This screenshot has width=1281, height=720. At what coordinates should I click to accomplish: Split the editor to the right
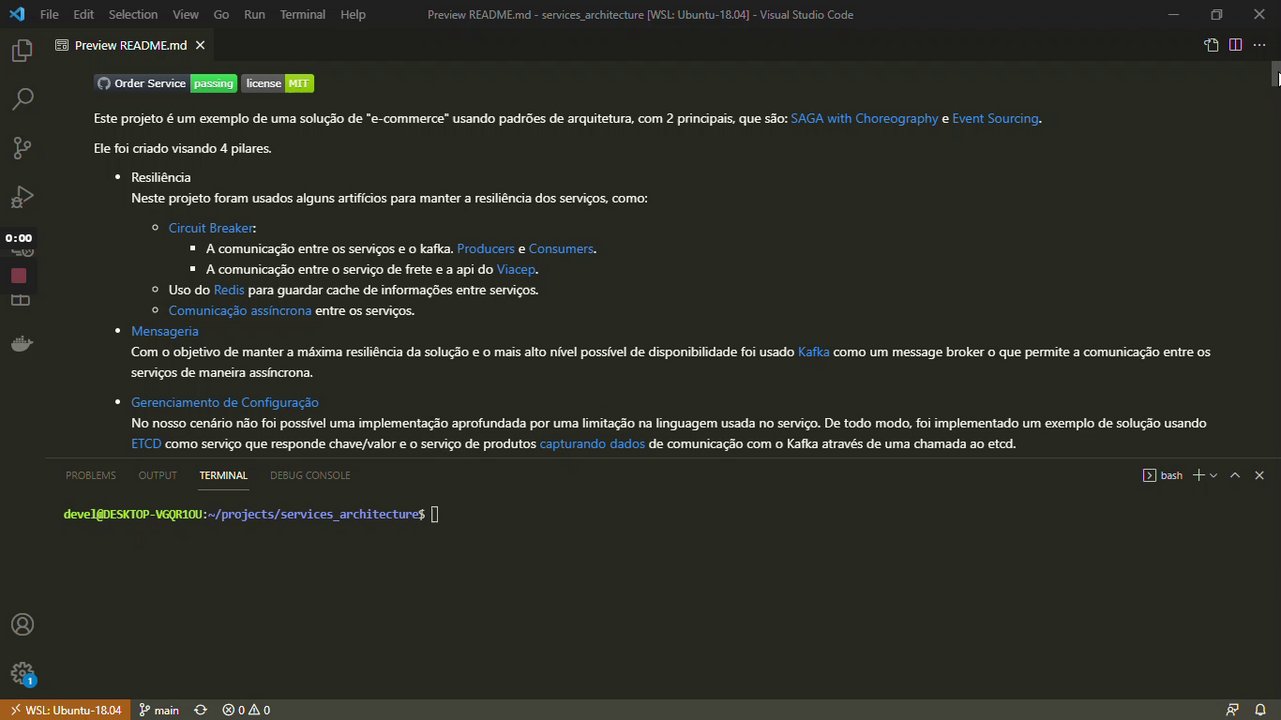(1235, 45)
